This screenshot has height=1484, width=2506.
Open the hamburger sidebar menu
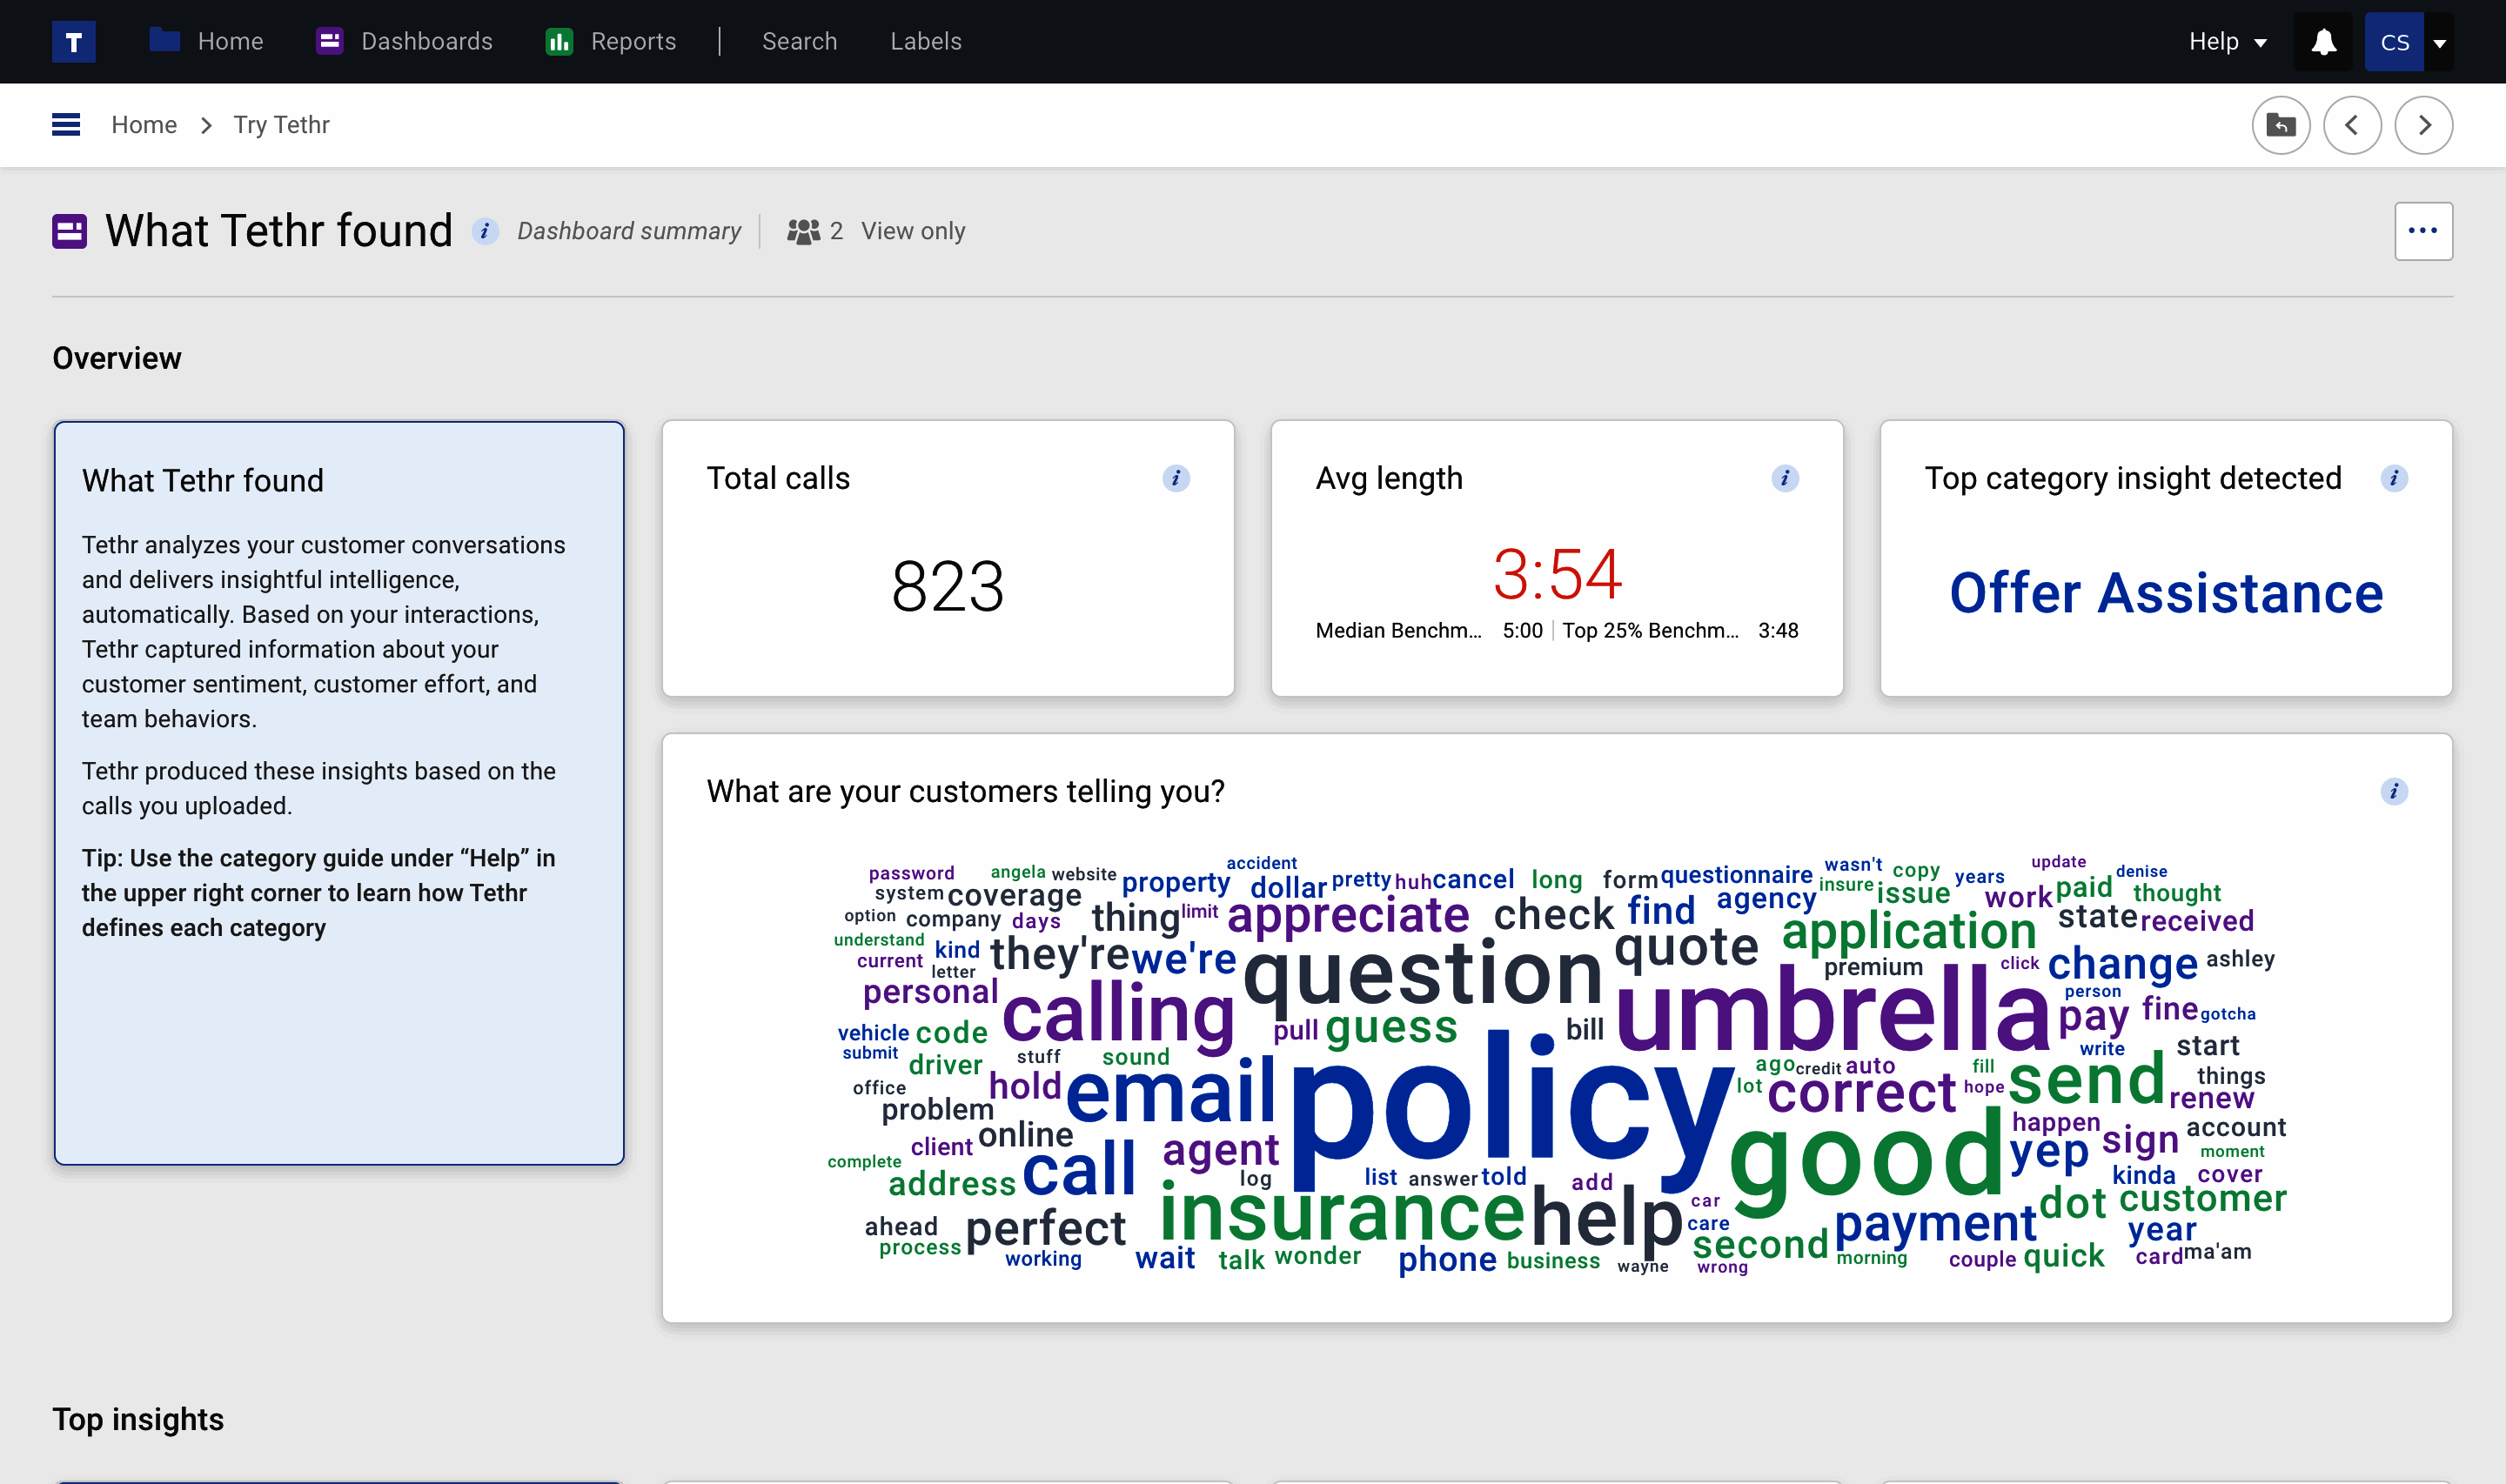(x=66, y=125)
